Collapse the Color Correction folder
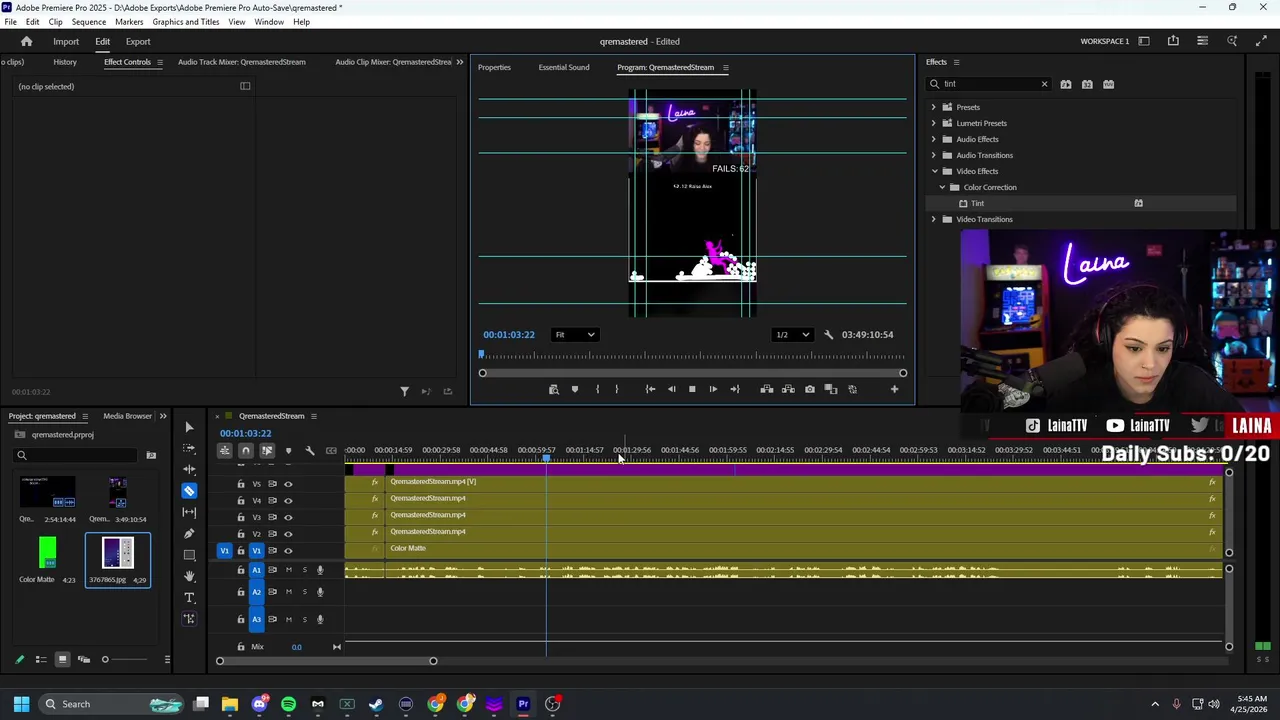Screen dimensions: 1280x720 942,187
